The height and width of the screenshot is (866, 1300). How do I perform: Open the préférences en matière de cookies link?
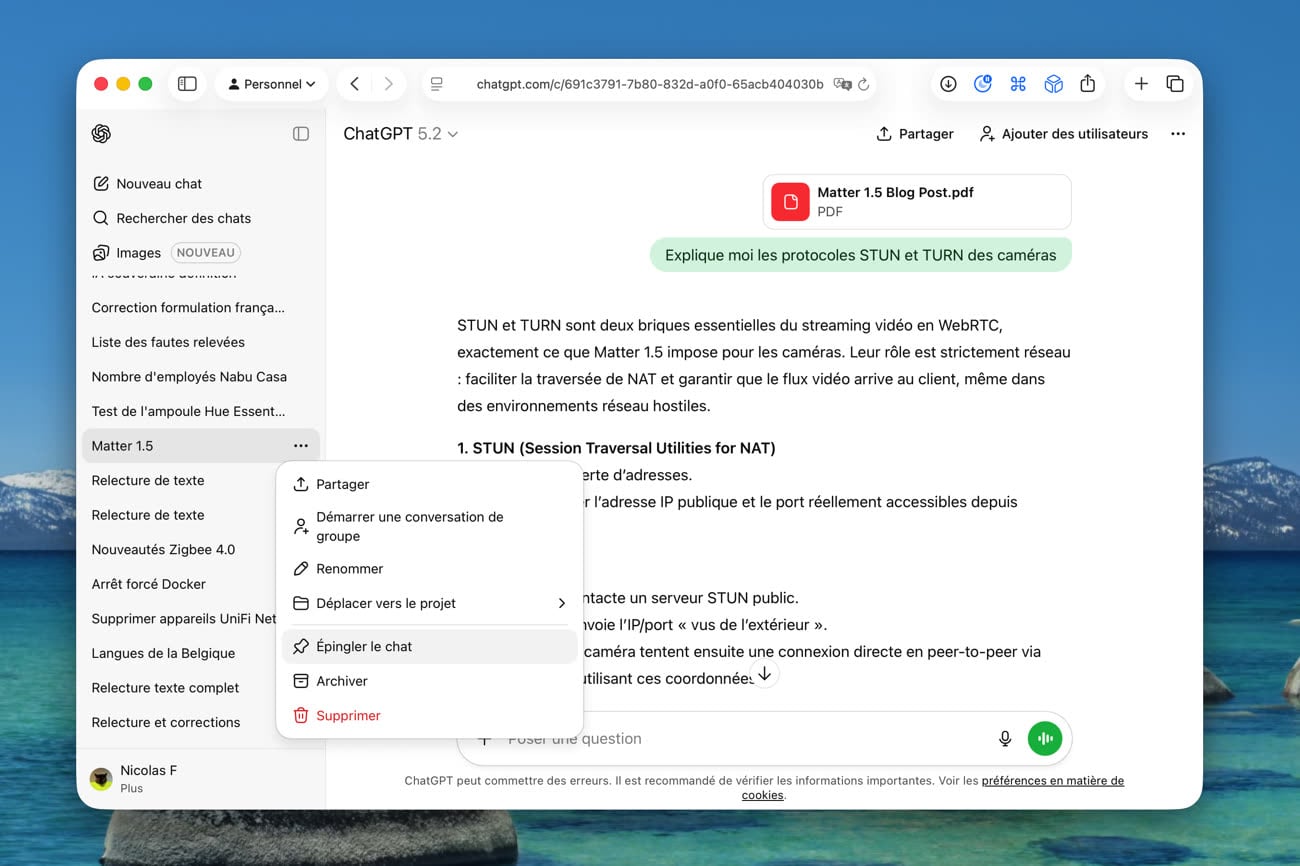coord(1052,781)
